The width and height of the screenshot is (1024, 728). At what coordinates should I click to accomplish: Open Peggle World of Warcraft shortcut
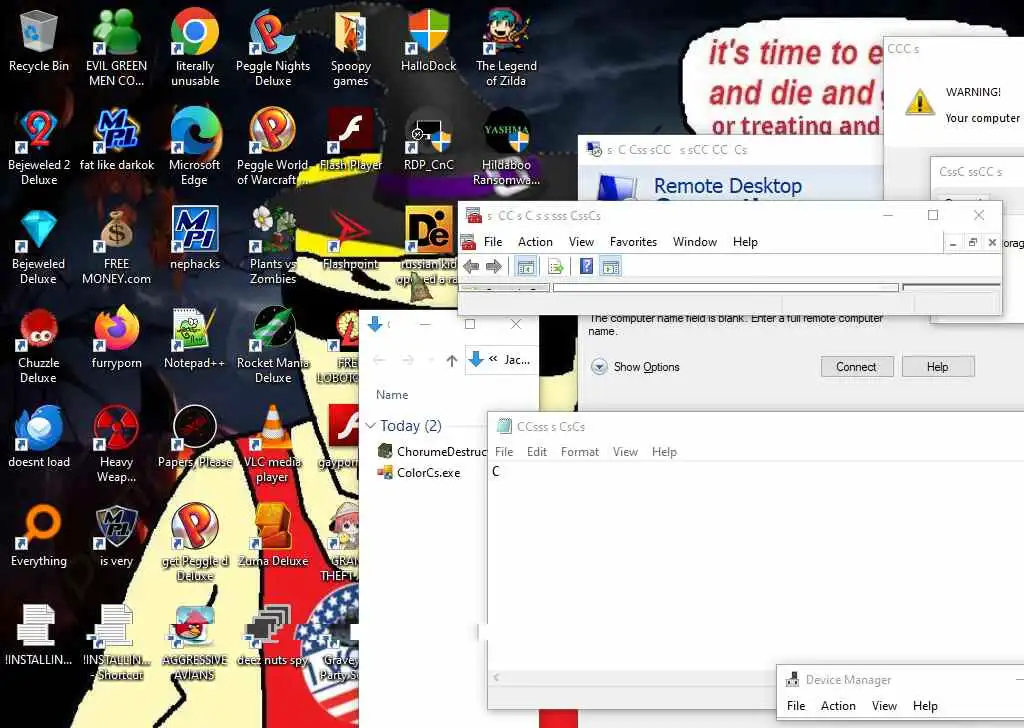pyautogui.click(x=273, y=146)
